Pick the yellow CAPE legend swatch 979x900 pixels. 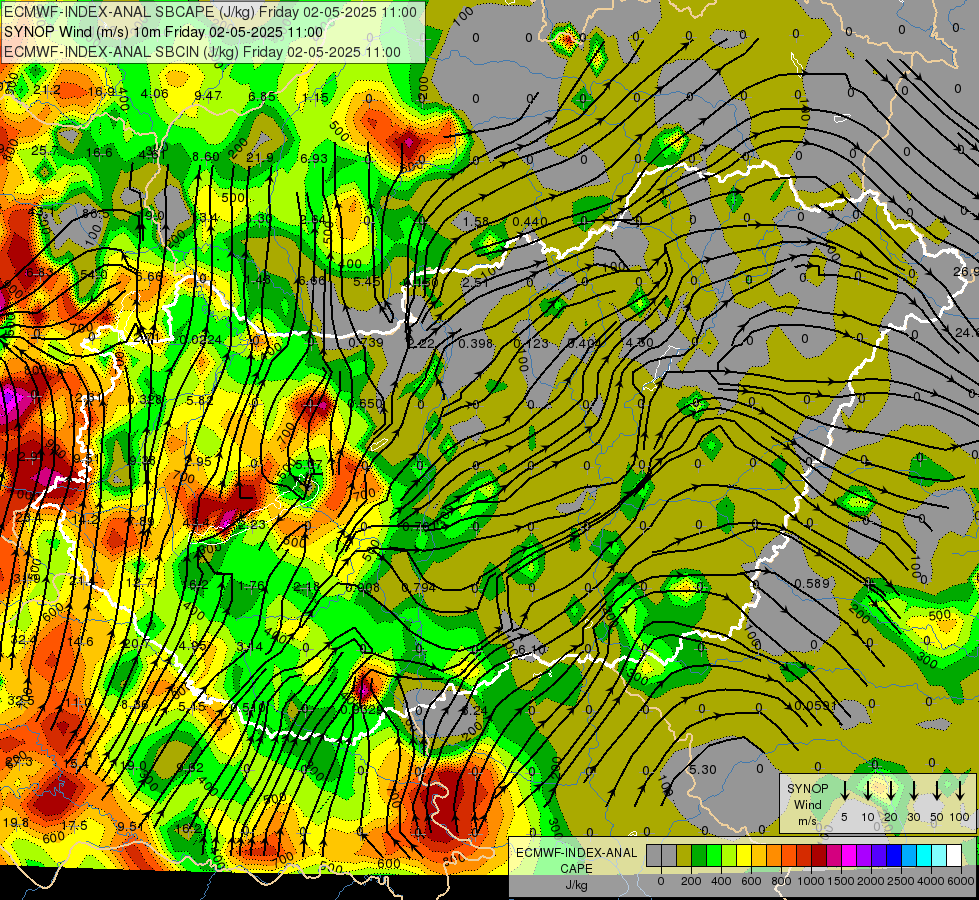pyautogui.click(x=744, y=855)
